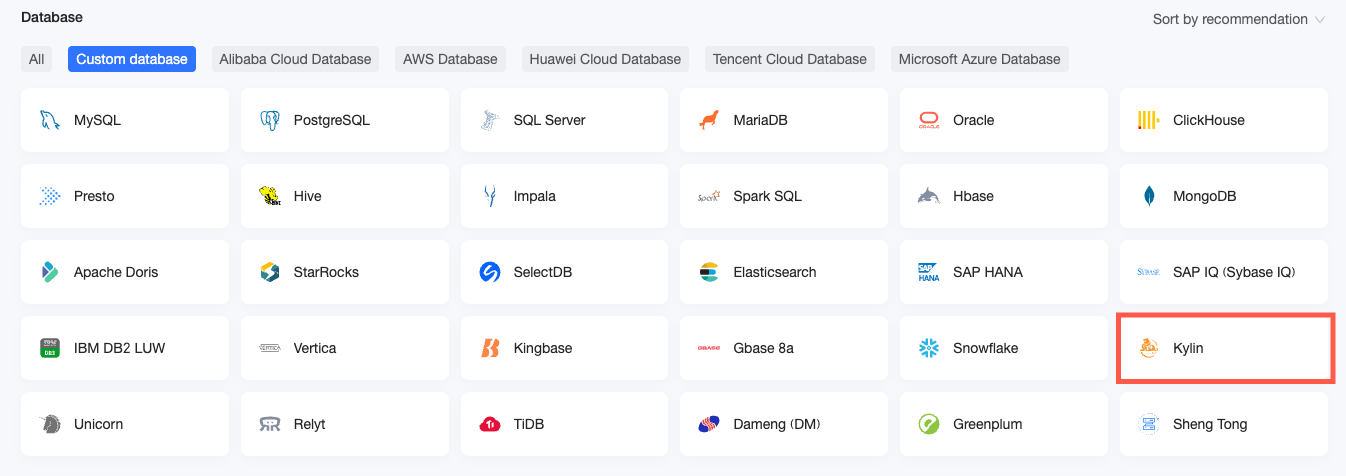
Task: Click the Hive bee icon
Action: coord(269,196)
